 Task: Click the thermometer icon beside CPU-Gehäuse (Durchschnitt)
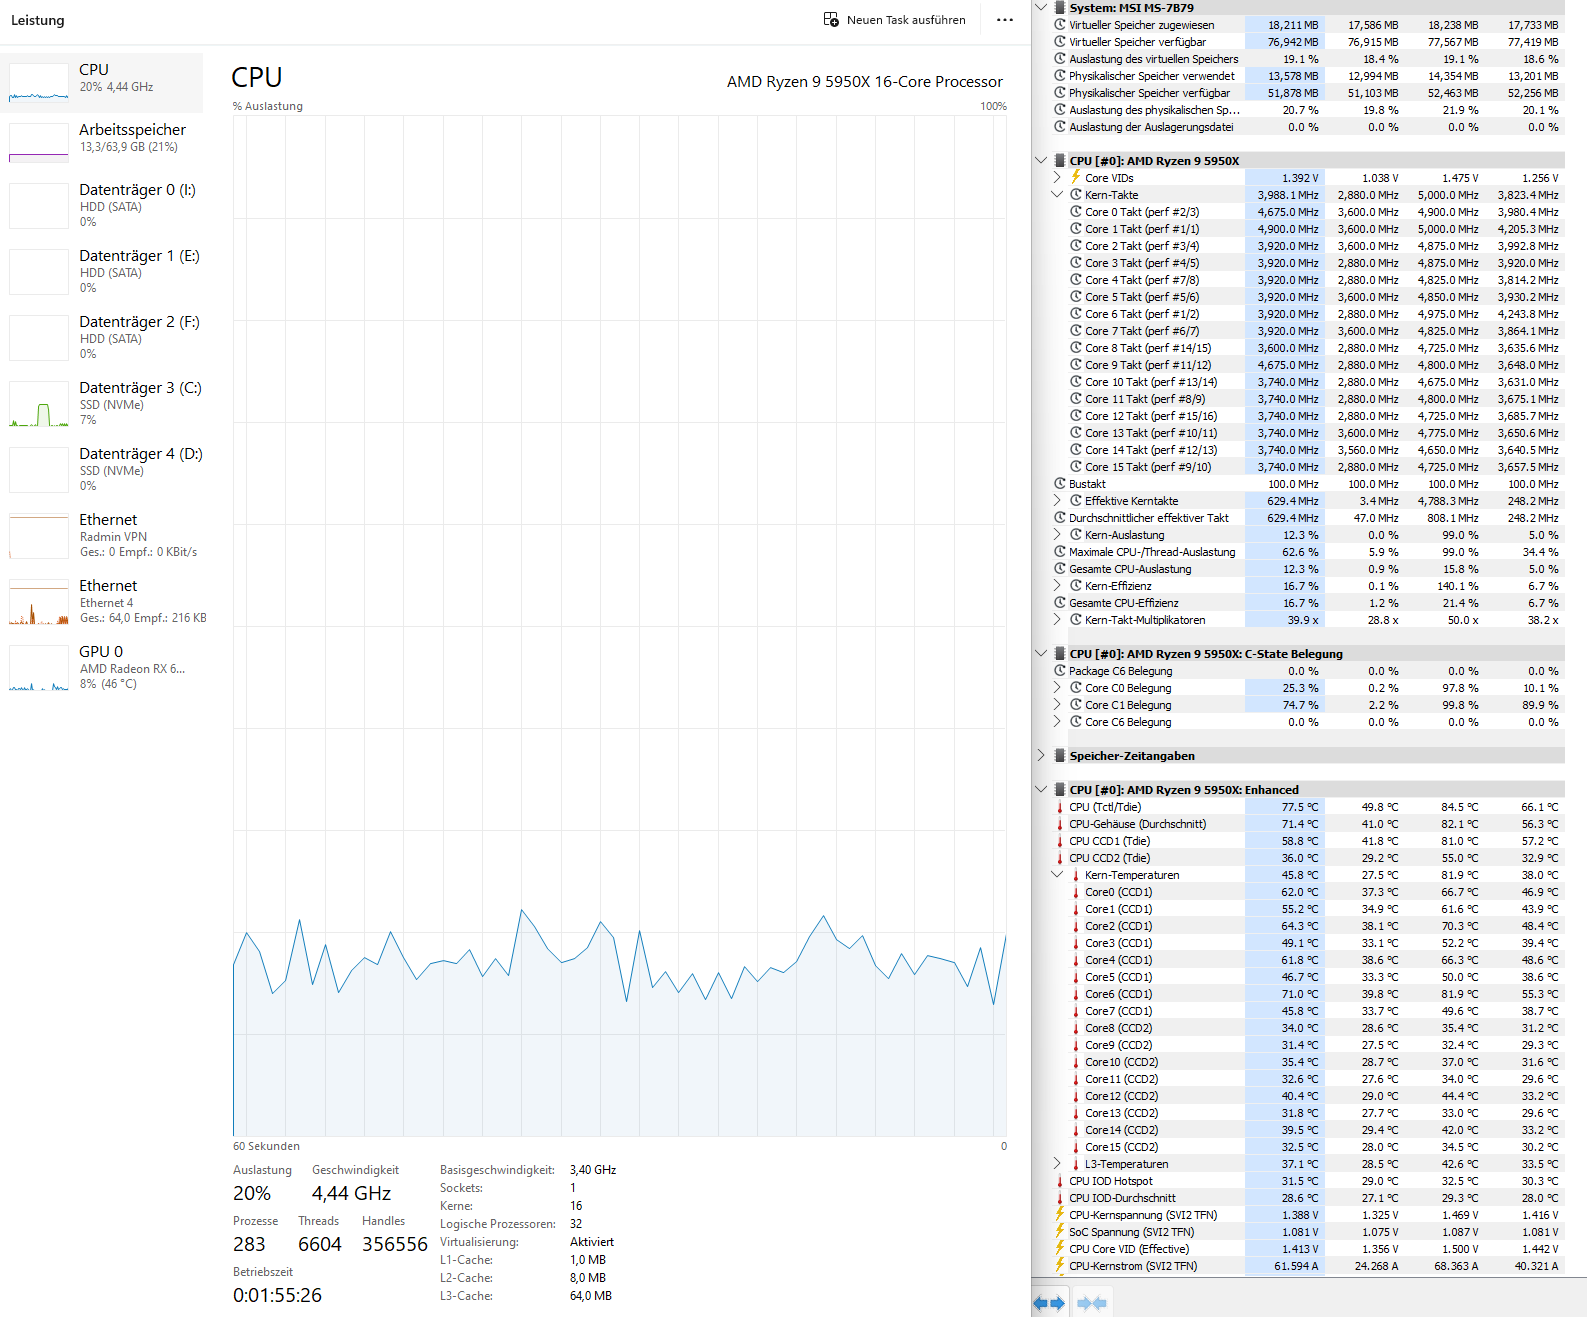(1060, 824)
